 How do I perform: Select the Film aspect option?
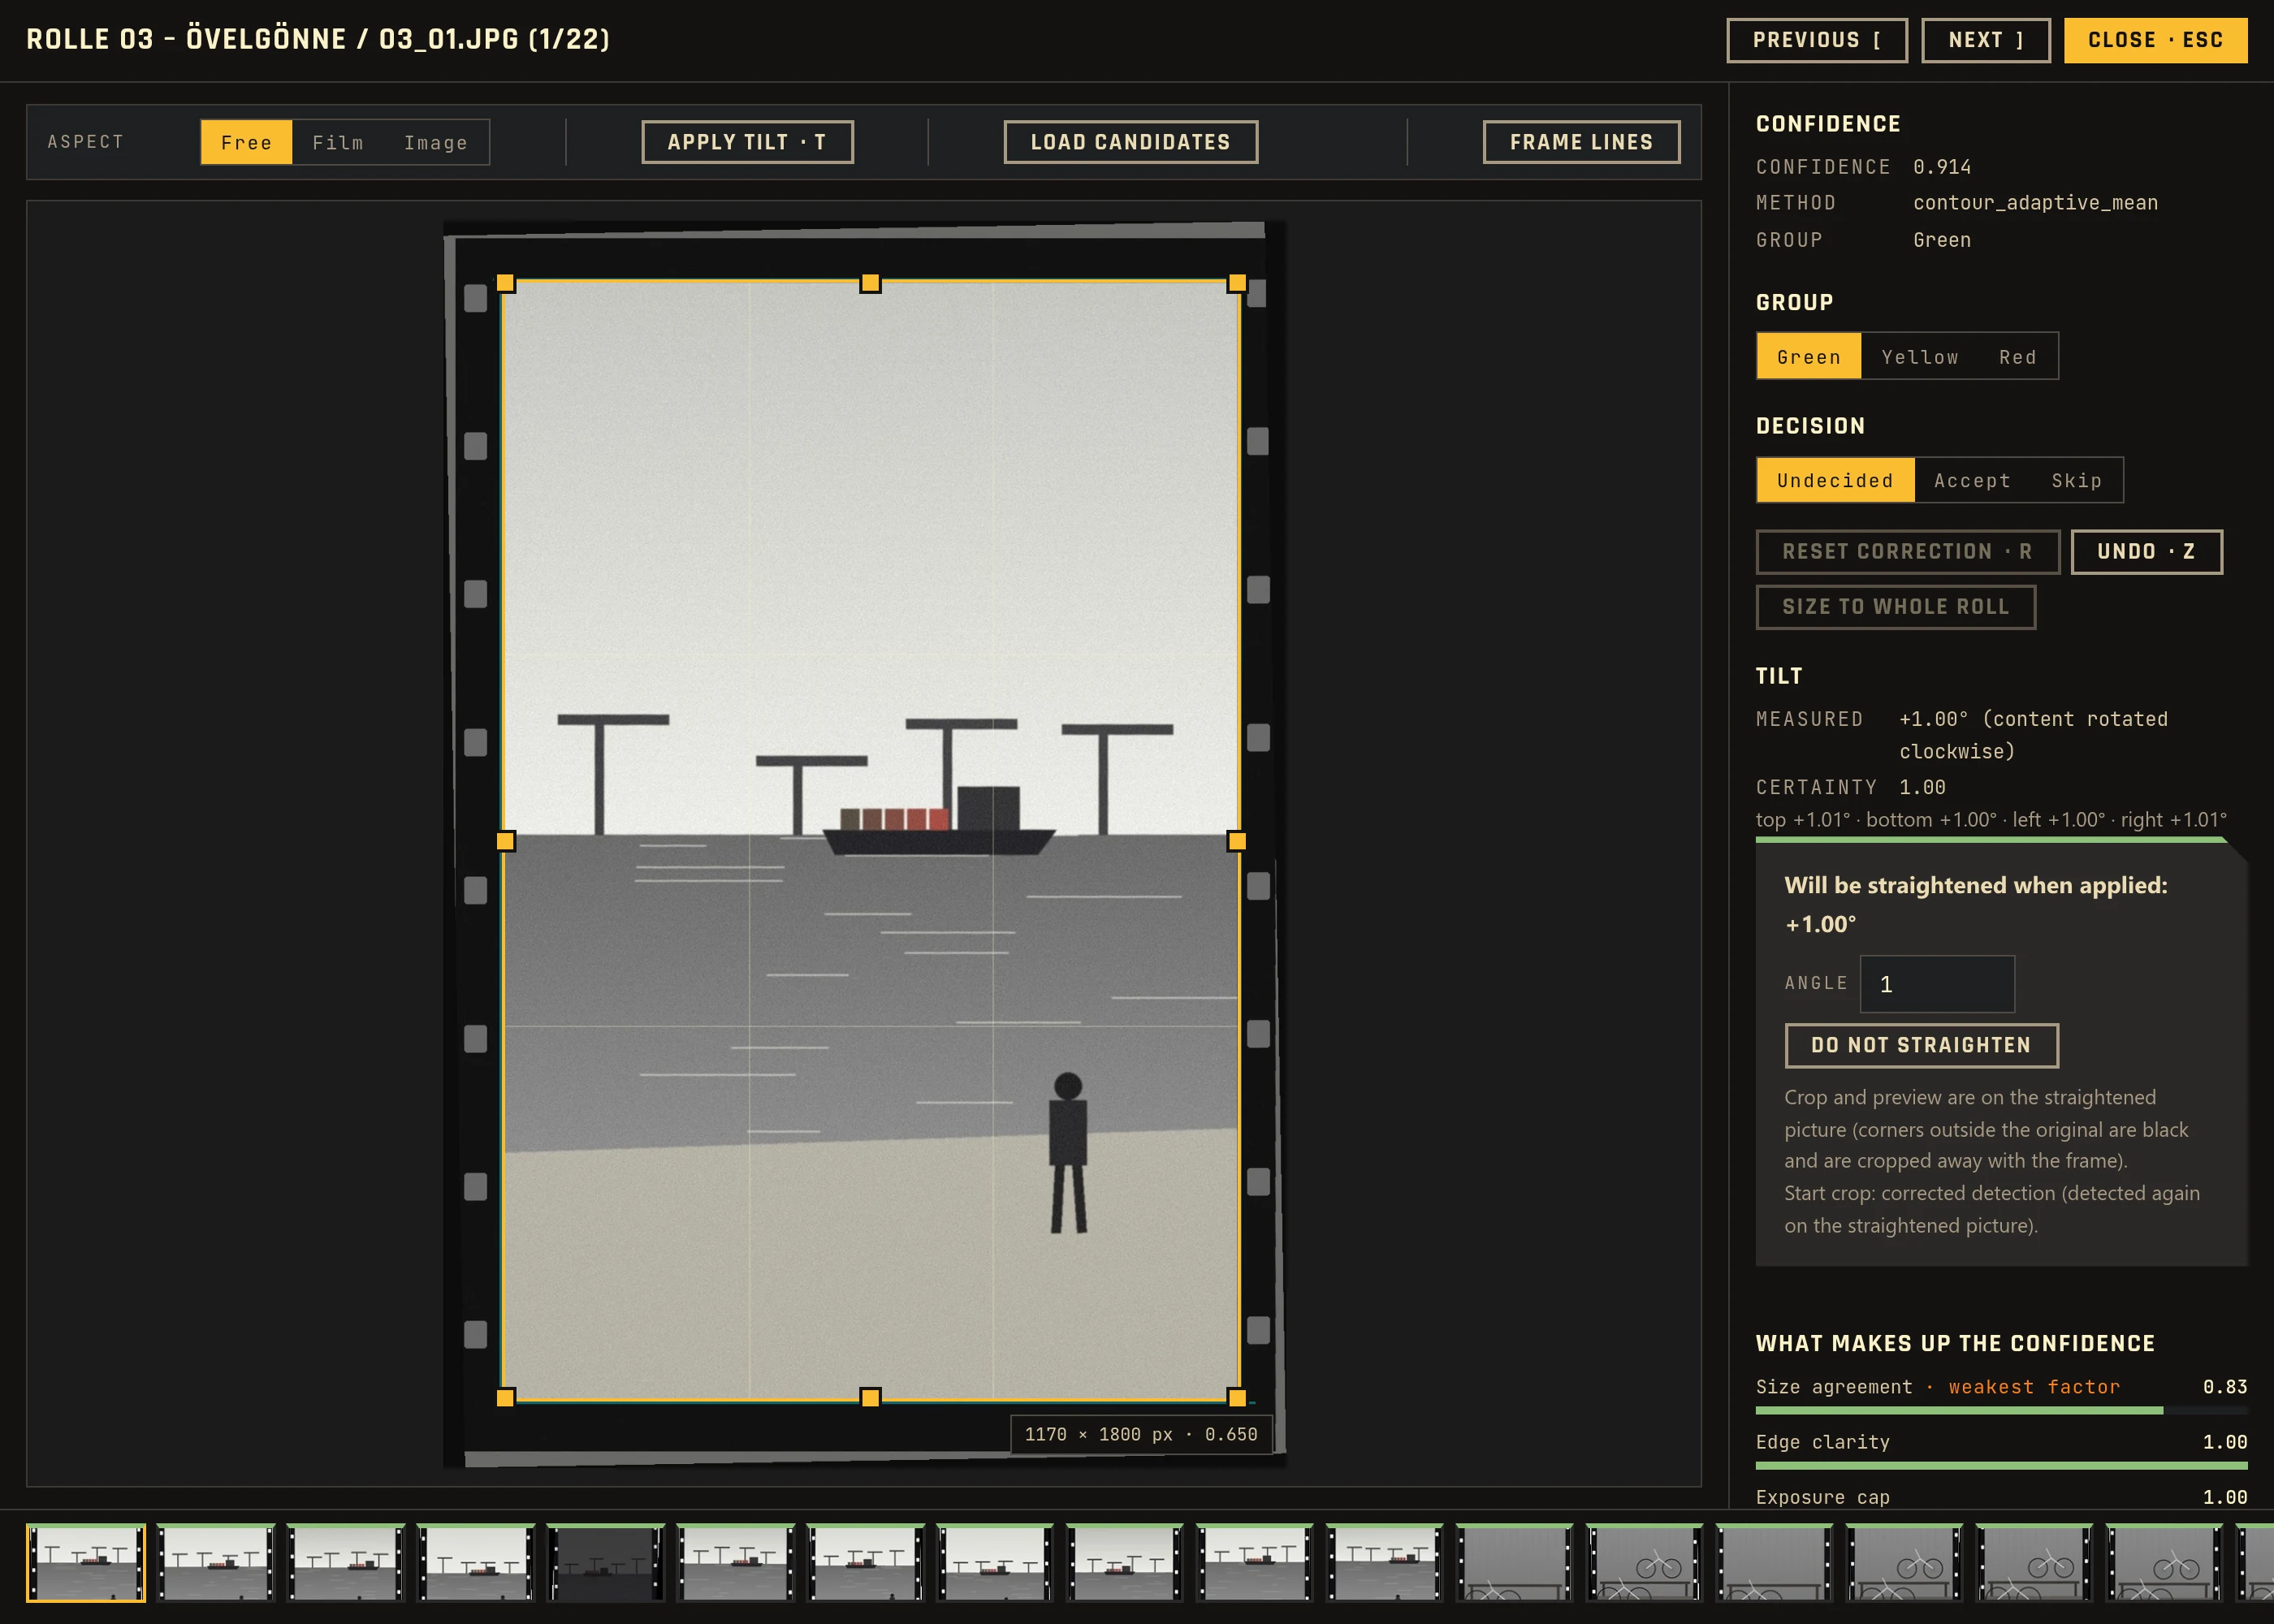tap(338, 142)
